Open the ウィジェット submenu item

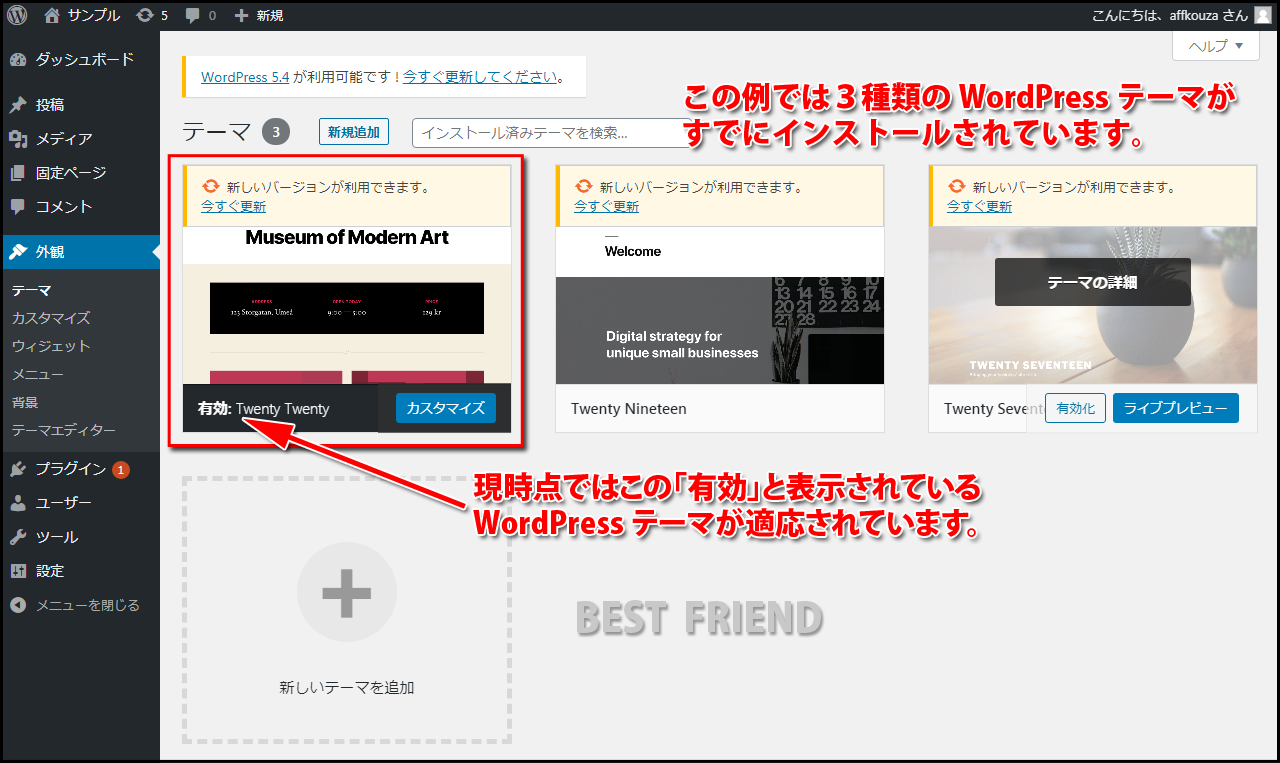coord(51,346)
